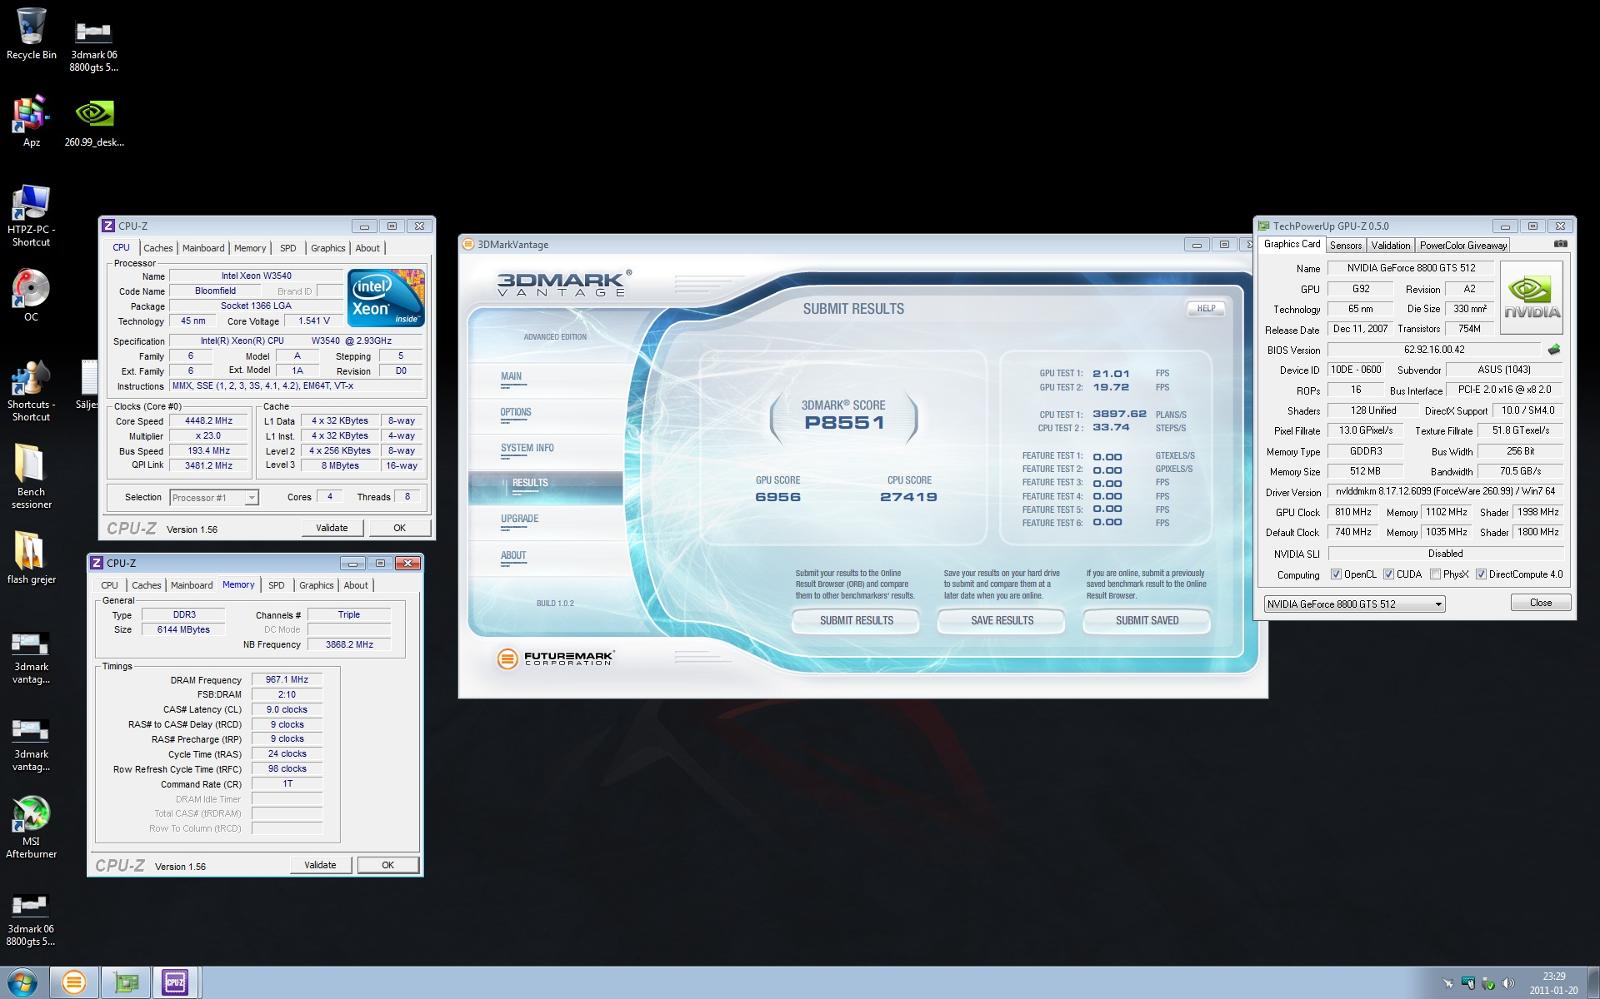Select SYSTEM INFO in 3DMark Vantage
The height and width of the screenshot is (999, 1600).
(527, 448)
